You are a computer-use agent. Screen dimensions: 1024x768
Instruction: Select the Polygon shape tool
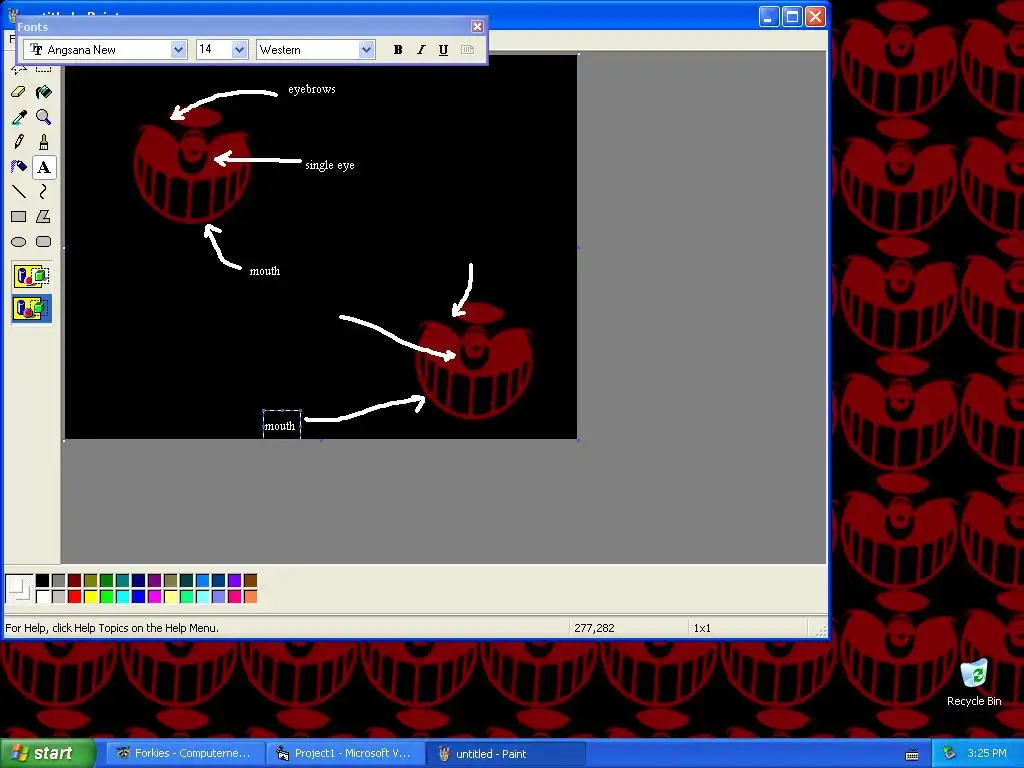[44, 217]
